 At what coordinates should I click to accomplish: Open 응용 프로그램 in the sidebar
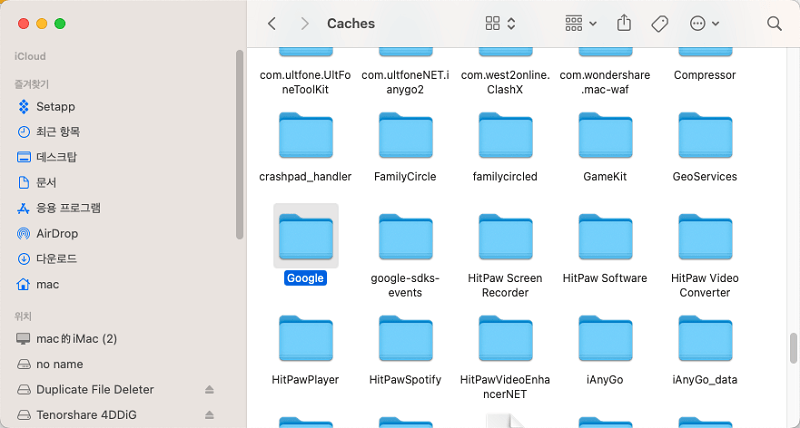(68, 208)
